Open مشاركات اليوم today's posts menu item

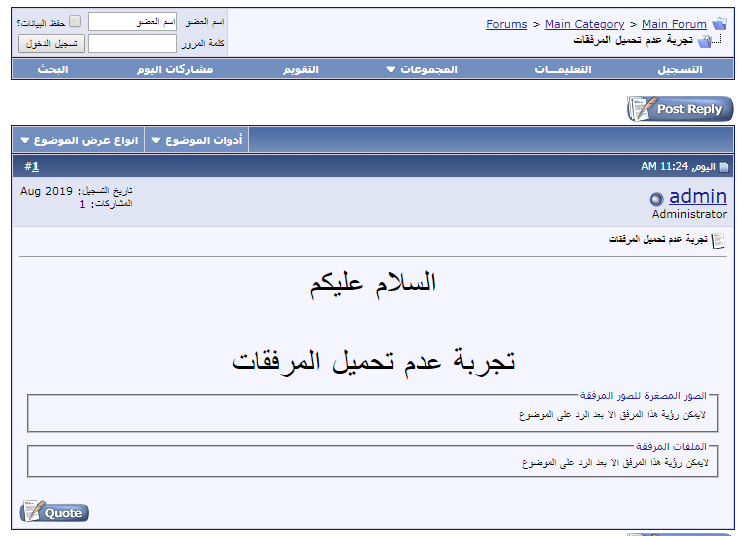(x=175, y=69)
